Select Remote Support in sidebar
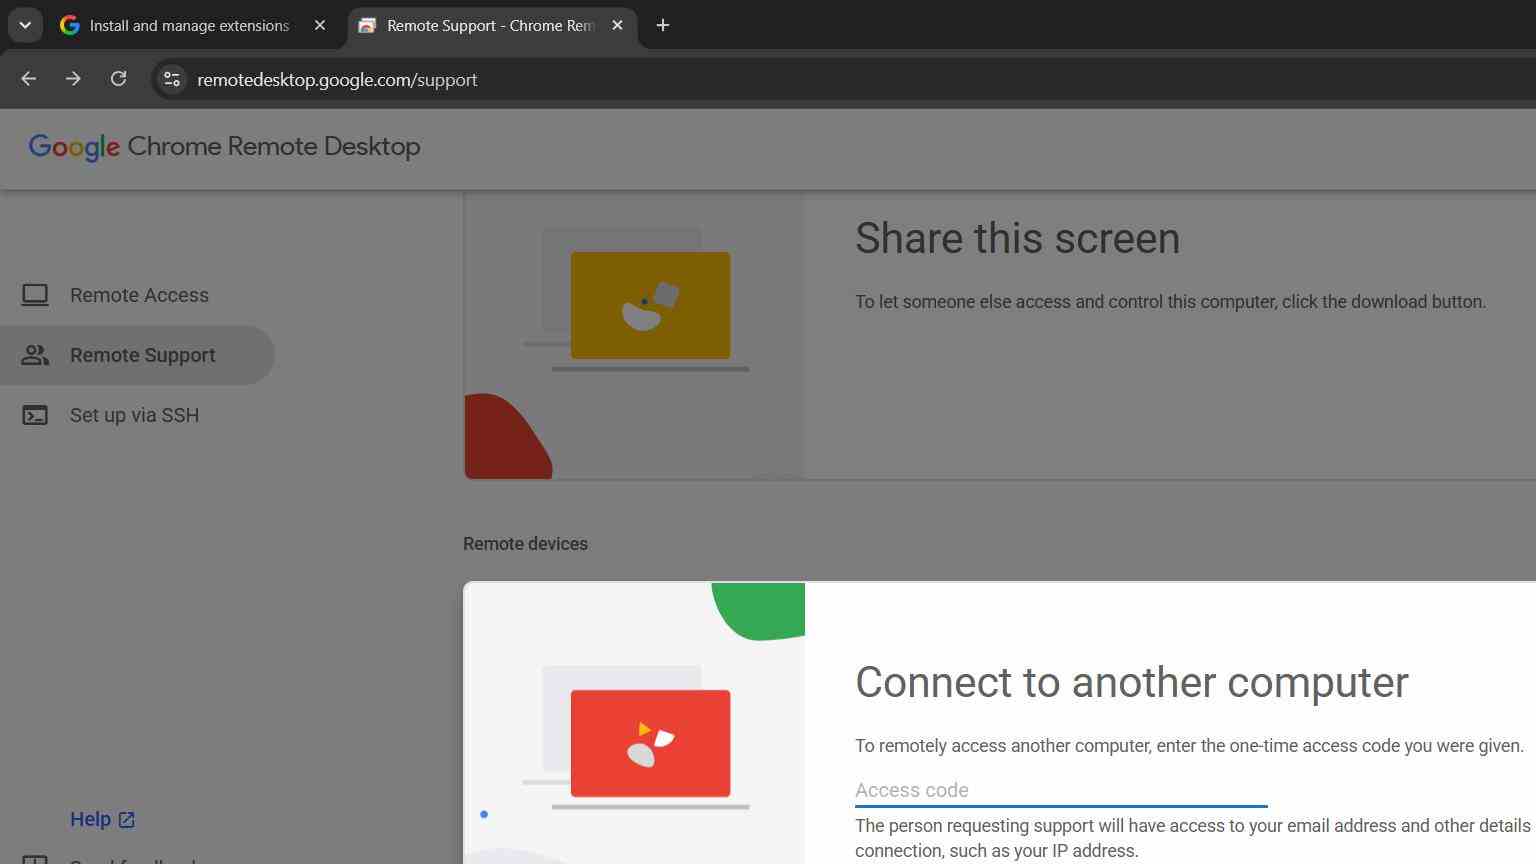 137,355
